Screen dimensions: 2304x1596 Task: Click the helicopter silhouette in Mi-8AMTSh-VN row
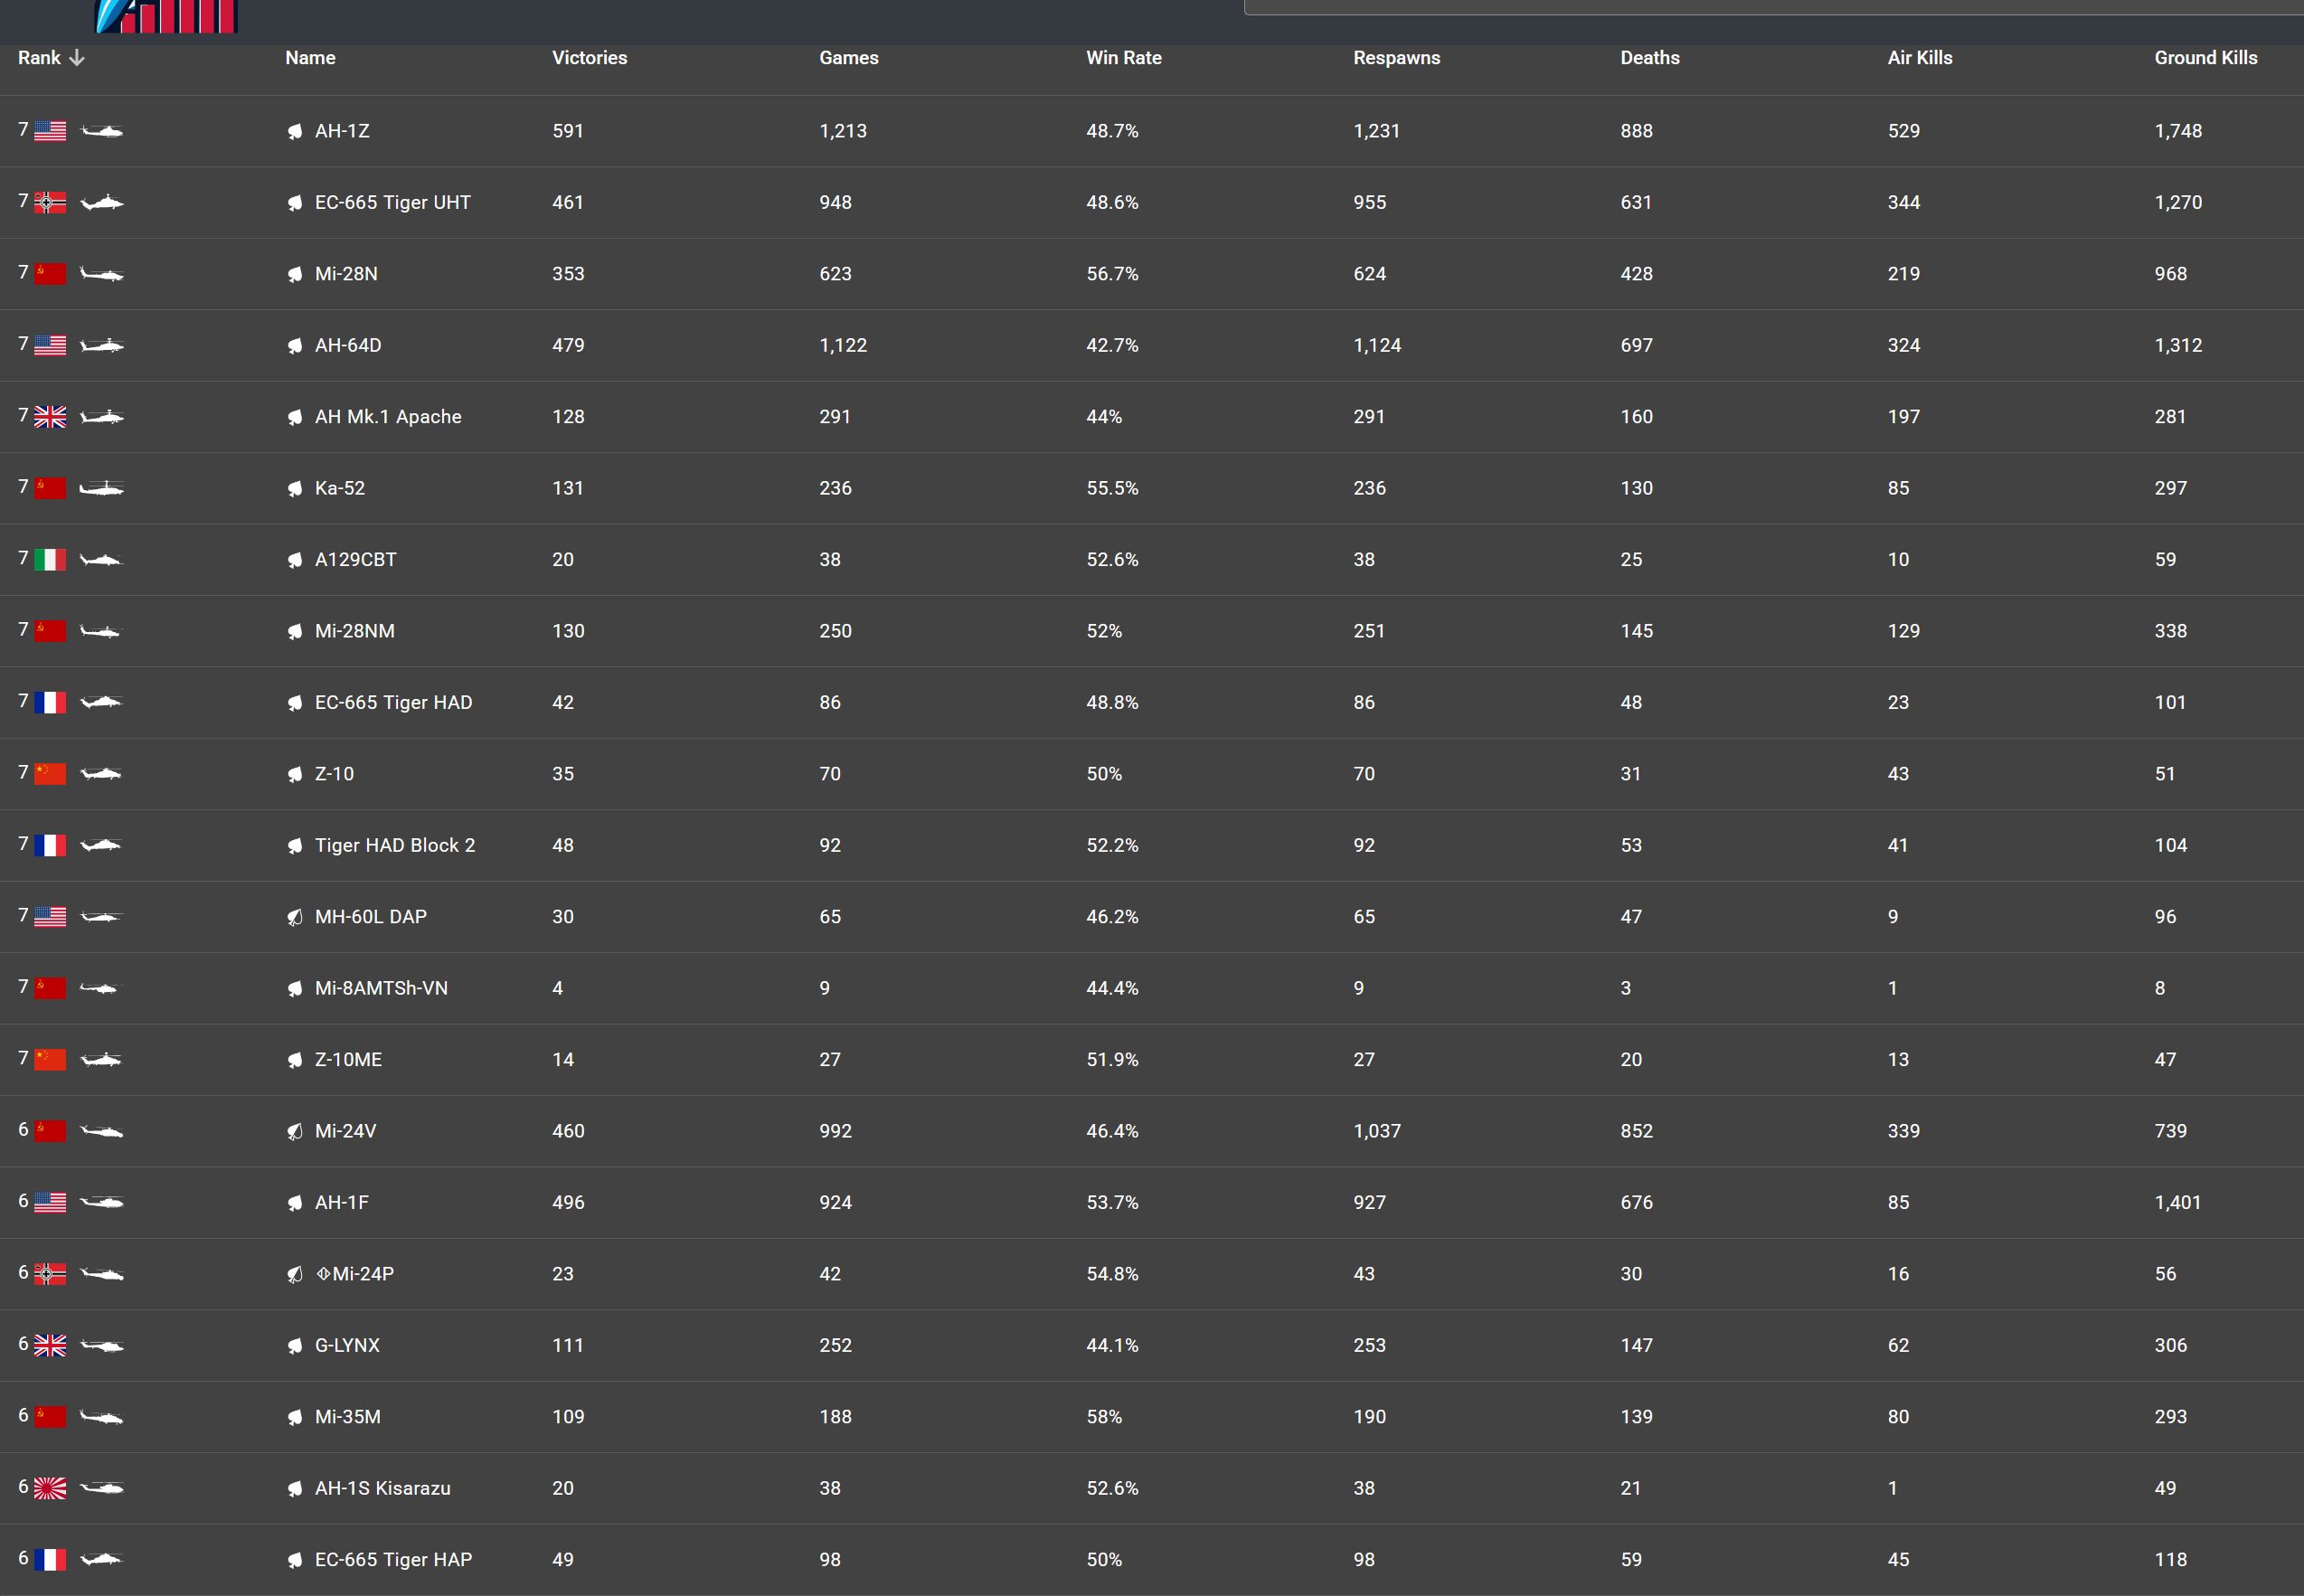[99, 988]
